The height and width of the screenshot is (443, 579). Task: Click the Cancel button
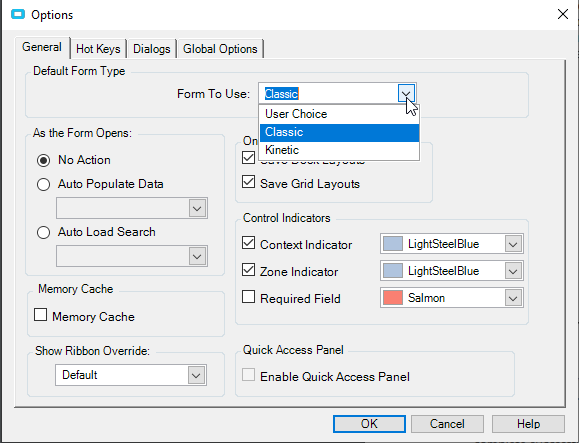pyautogui.click(x=447, y=424)
